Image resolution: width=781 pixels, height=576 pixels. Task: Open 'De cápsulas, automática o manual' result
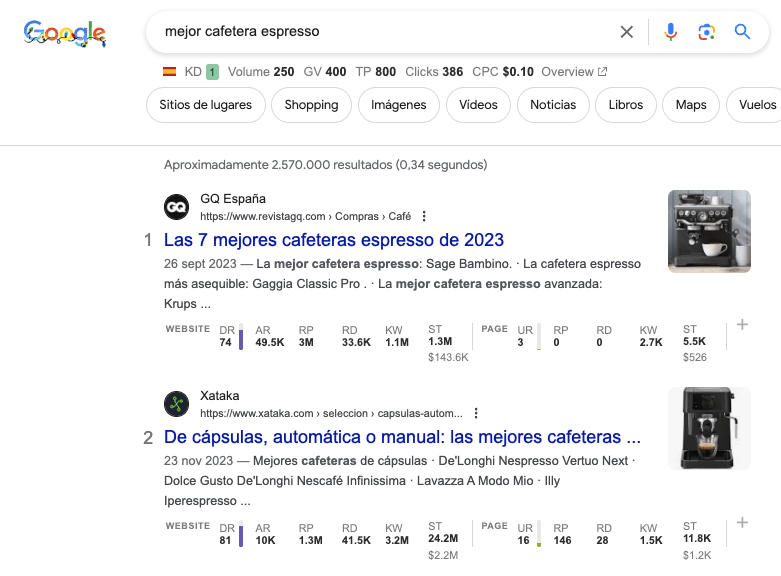(402, 437)
